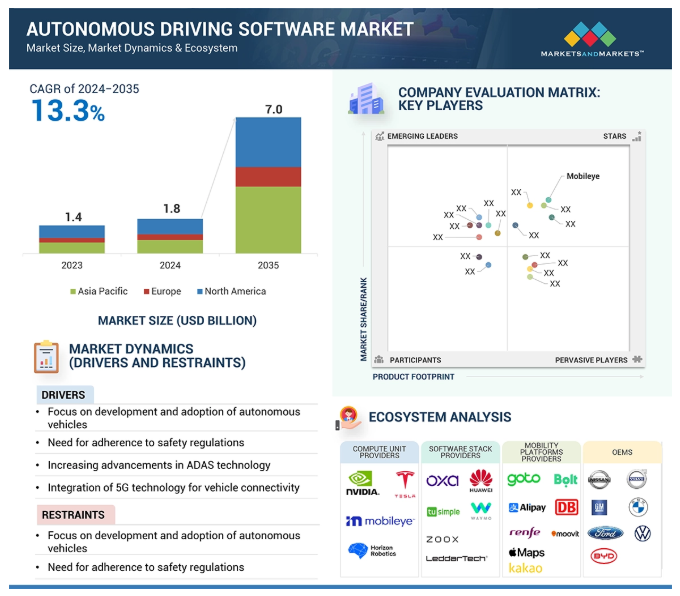The height and width of the screenshot is (596, 680).
Task: Click the Asia Pacific green legend swatch
Action: coord(73,292)
